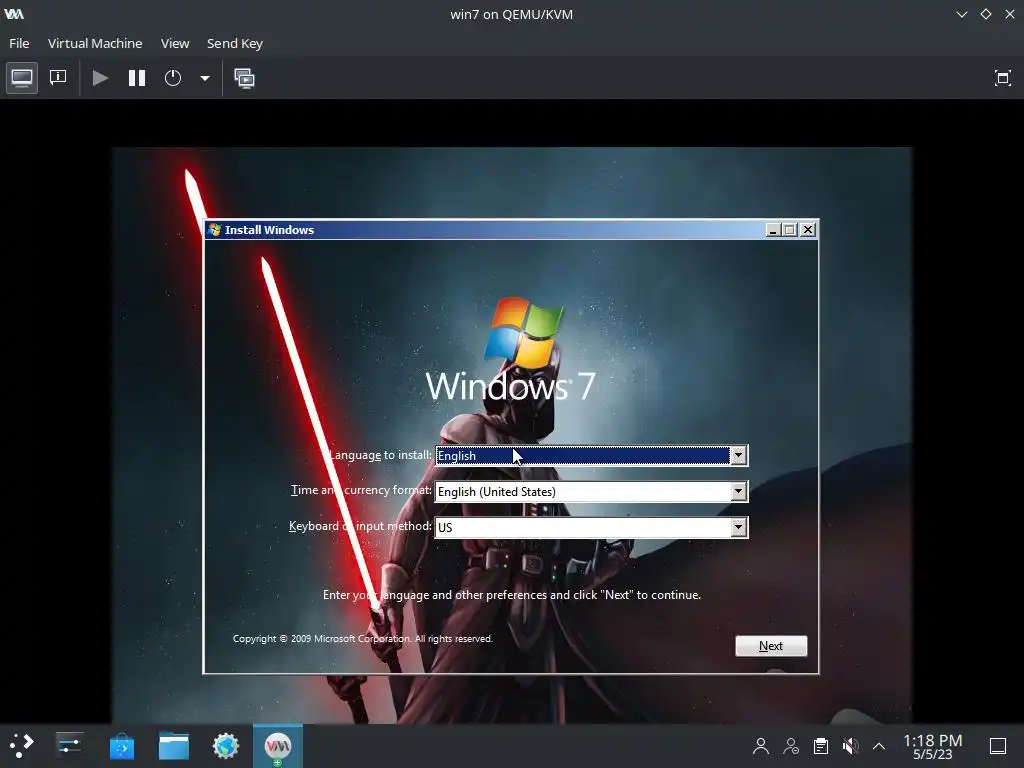Switch to fullscreen view
Viewport: 1024px width, 768px height.
point(1002,78)
